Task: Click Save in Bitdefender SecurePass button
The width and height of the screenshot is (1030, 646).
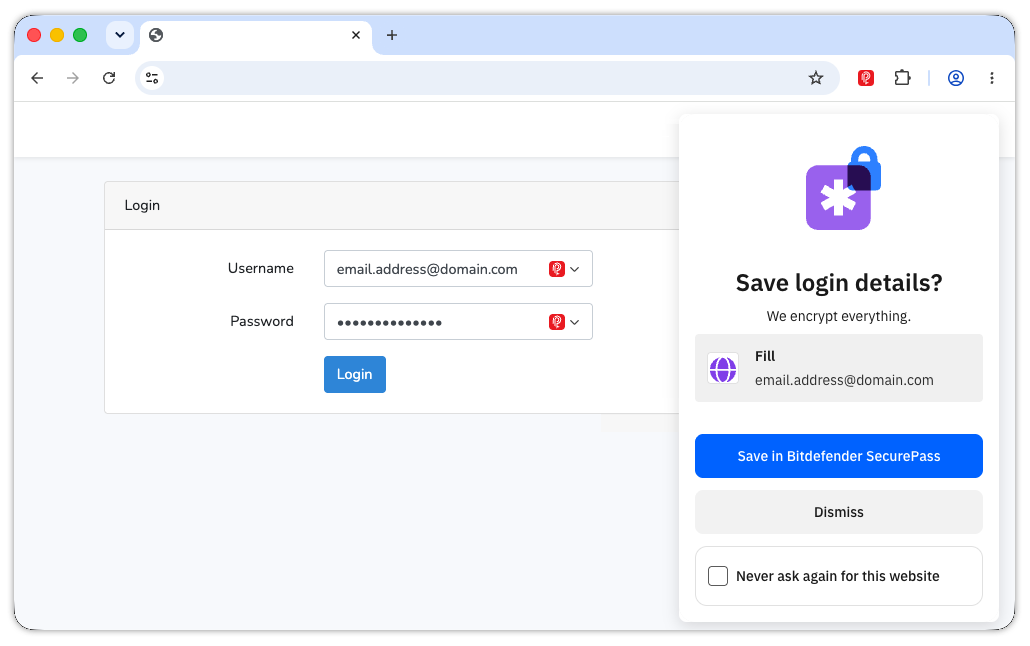Action: point(839,456)
